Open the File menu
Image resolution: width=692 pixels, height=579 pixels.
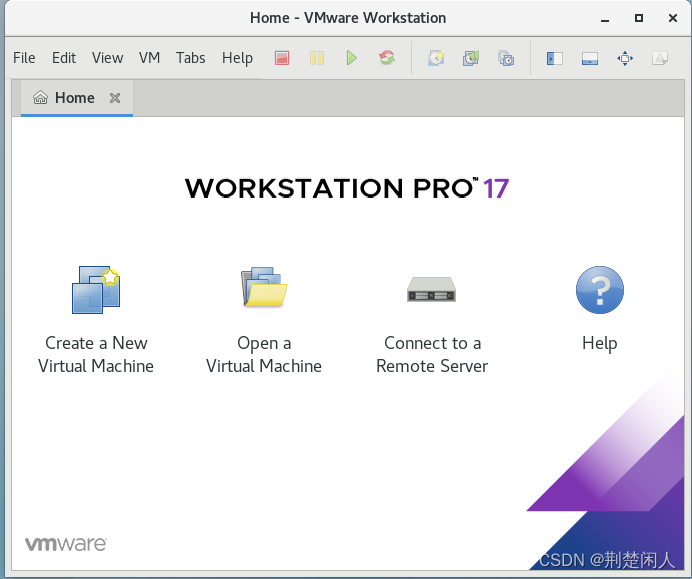pos(24,58)
